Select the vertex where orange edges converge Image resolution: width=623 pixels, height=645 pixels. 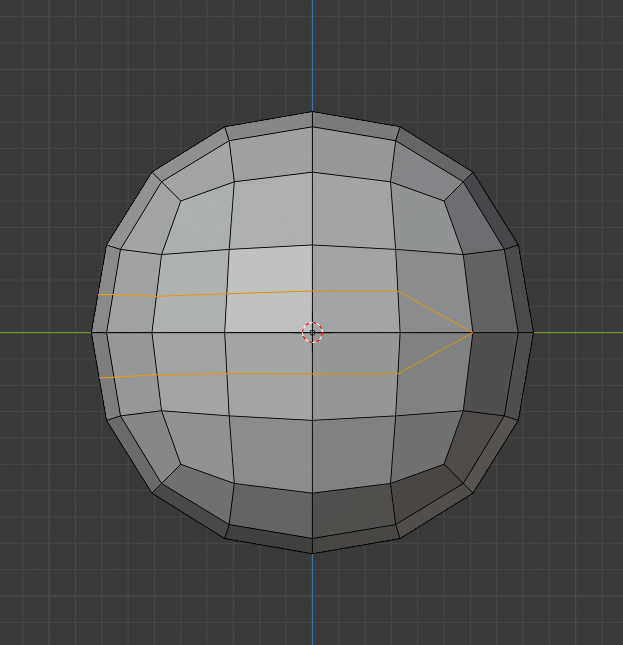[472, 332]
